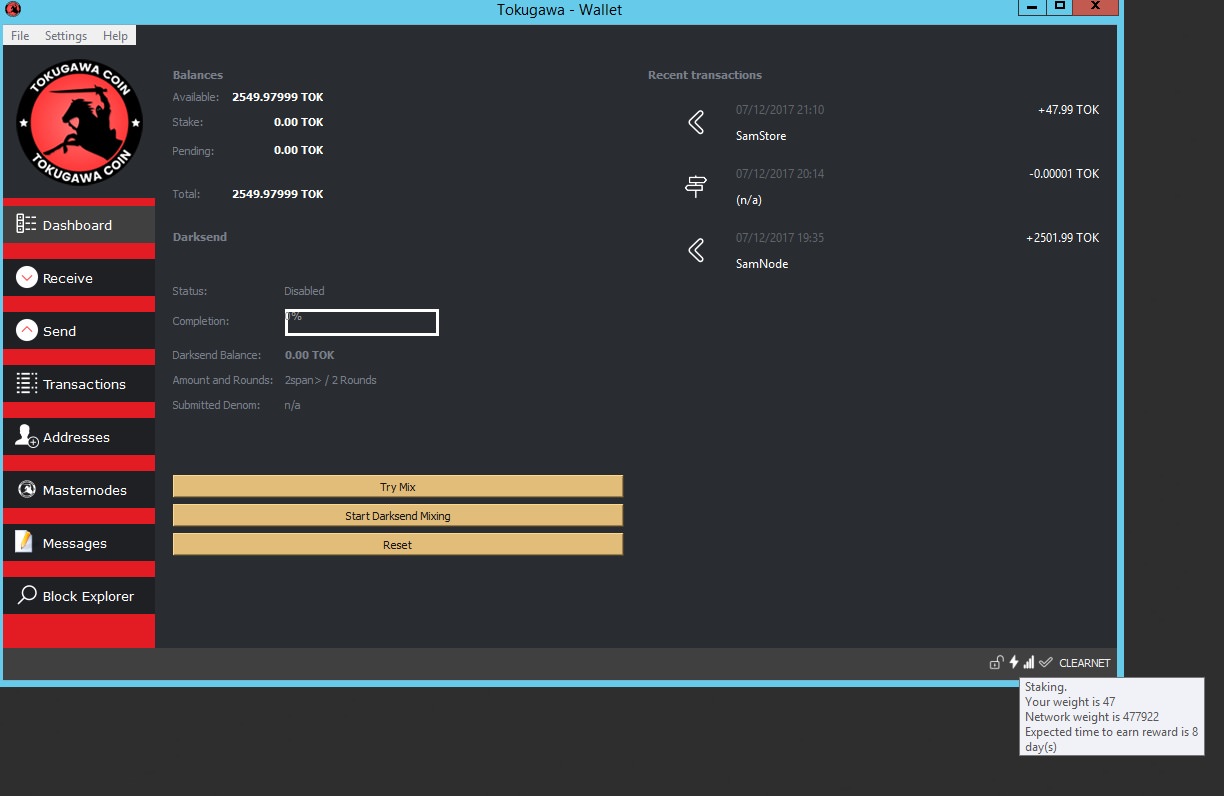Click the Recent transactions heading

(x=705, y=75)
